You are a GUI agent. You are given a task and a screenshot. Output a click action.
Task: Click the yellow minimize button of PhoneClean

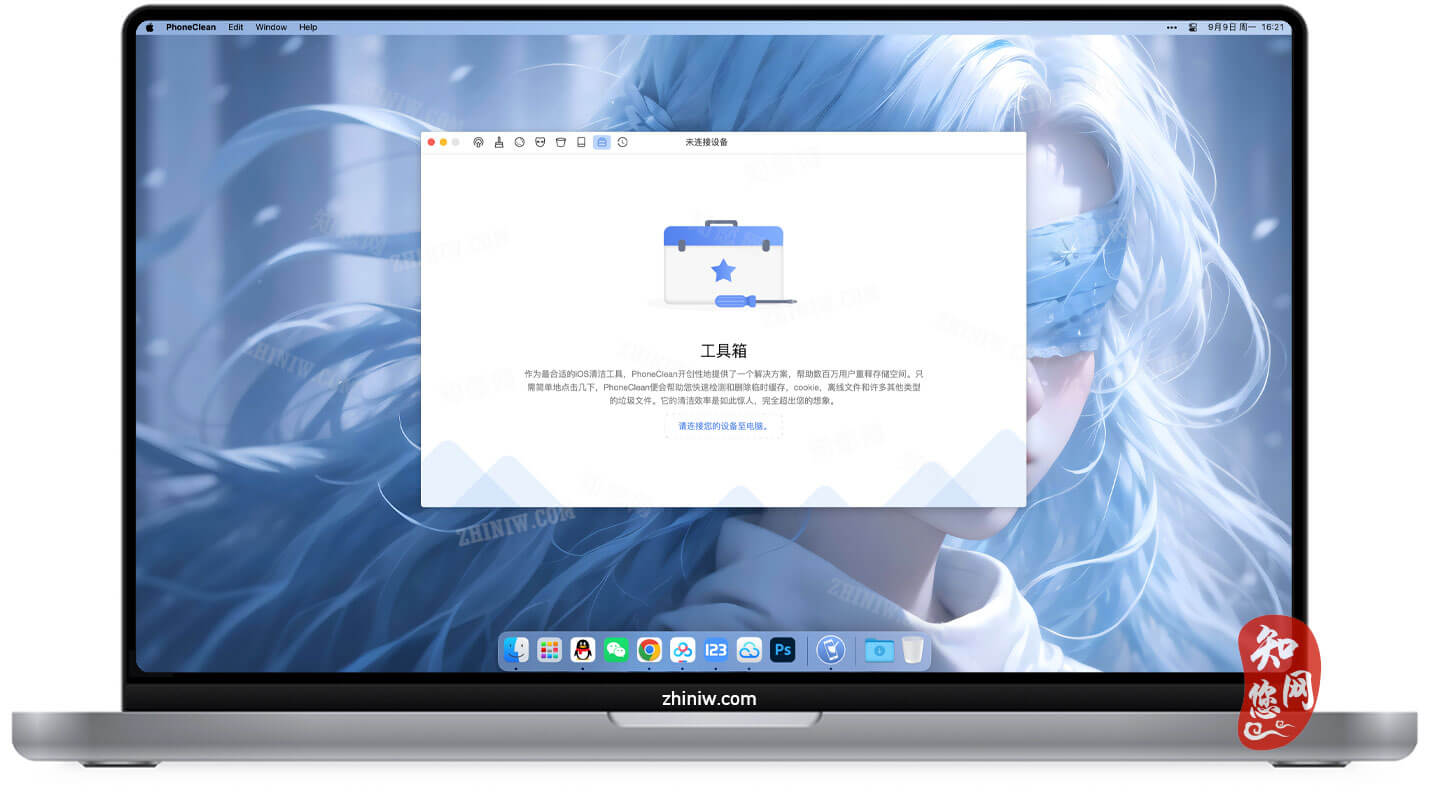pyautogui.click(x=443, y=142)
